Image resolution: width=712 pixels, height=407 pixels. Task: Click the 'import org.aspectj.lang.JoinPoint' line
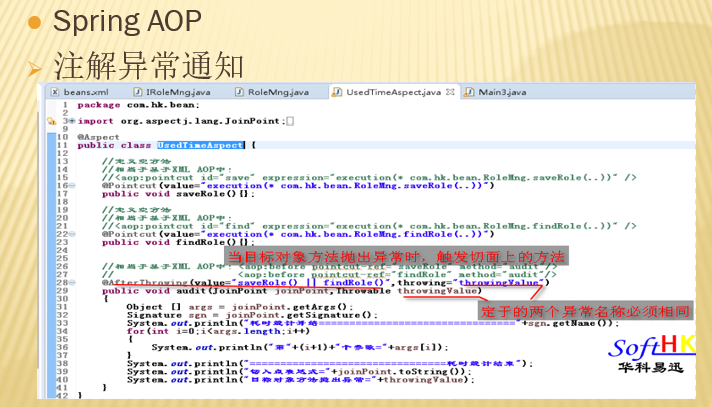pos(181,121)
